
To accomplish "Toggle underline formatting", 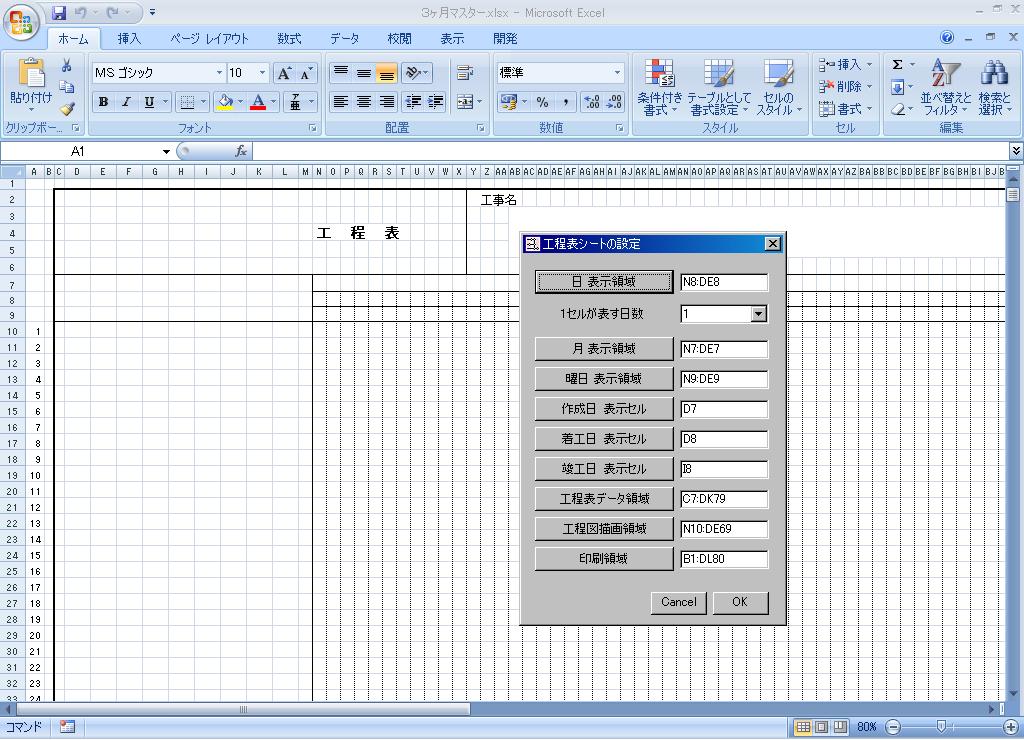I will point(149,102).
